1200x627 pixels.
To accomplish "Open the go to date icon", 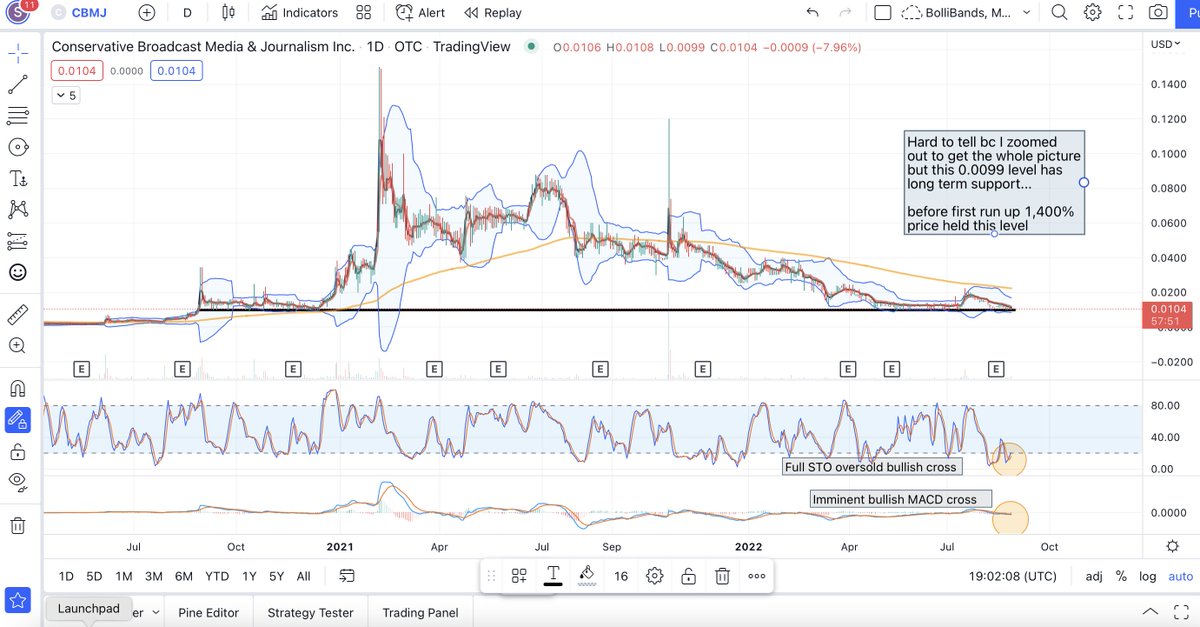I will tap(347, 576).
